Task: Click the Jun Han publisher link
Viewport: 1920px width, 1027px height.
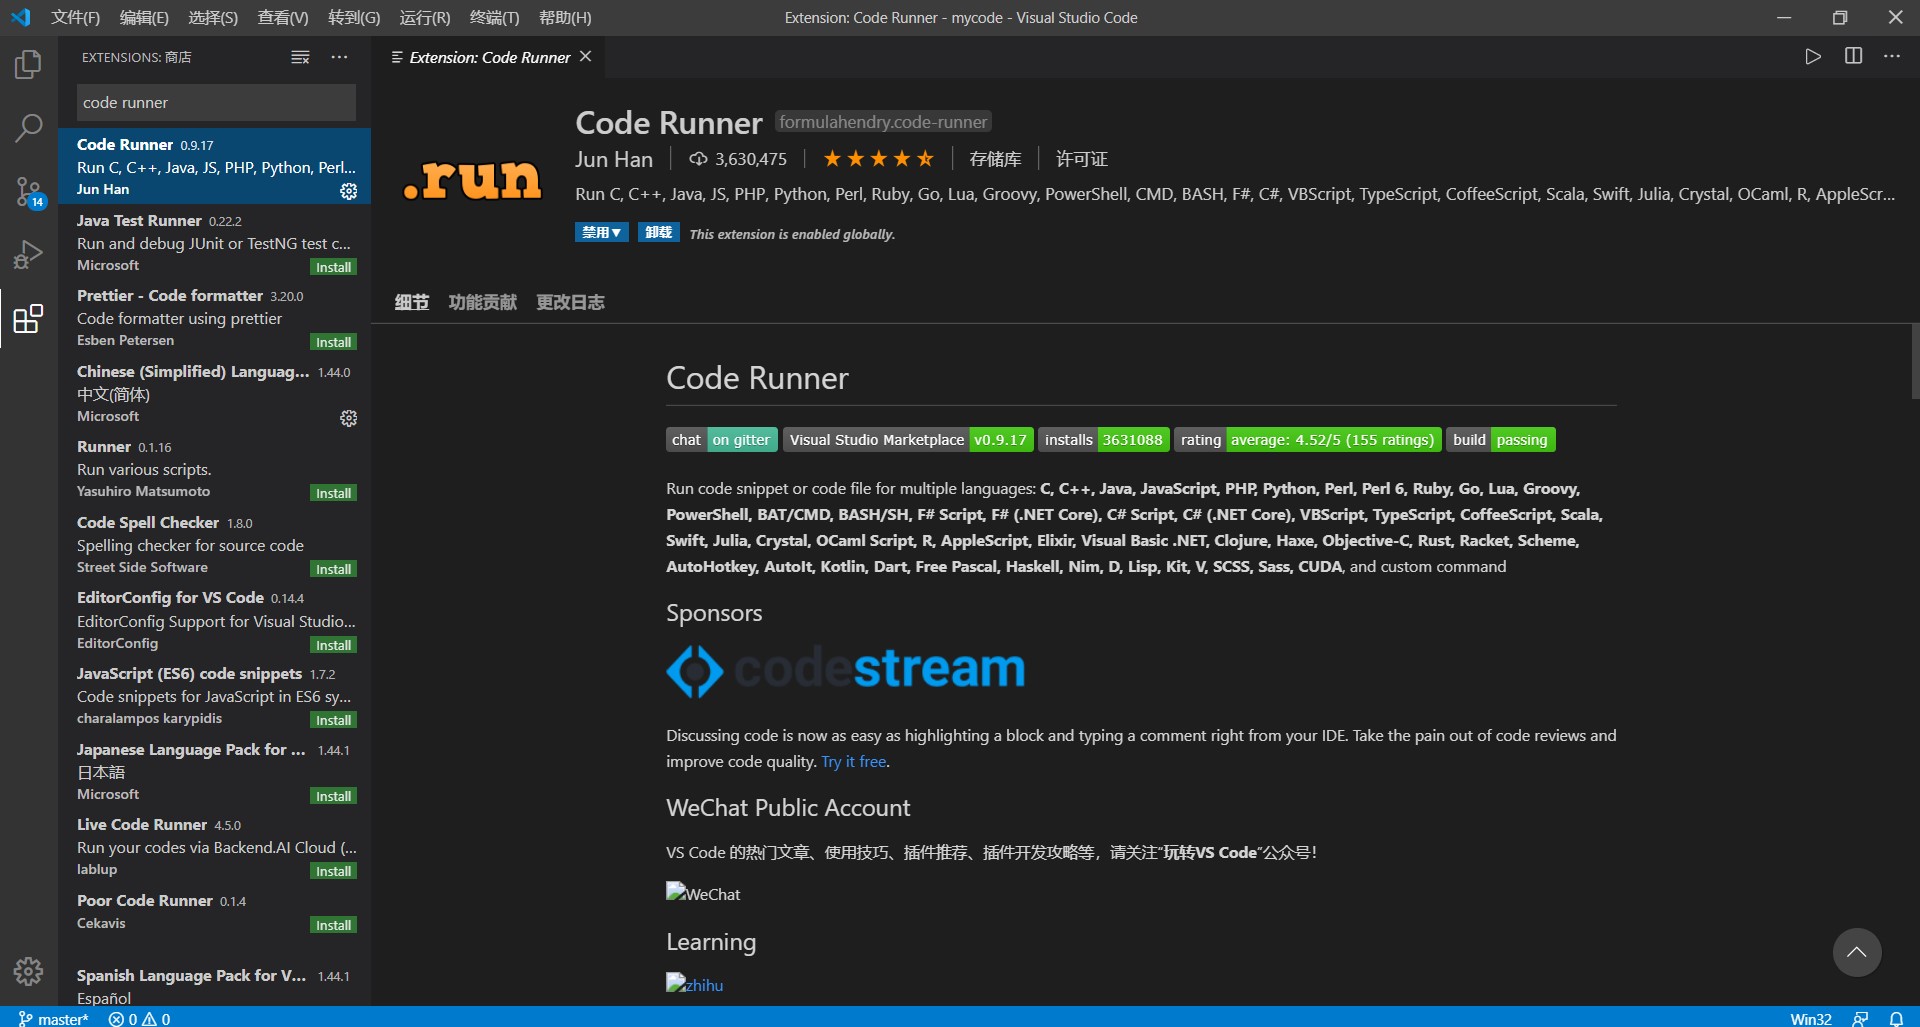Action: point(614,159)
